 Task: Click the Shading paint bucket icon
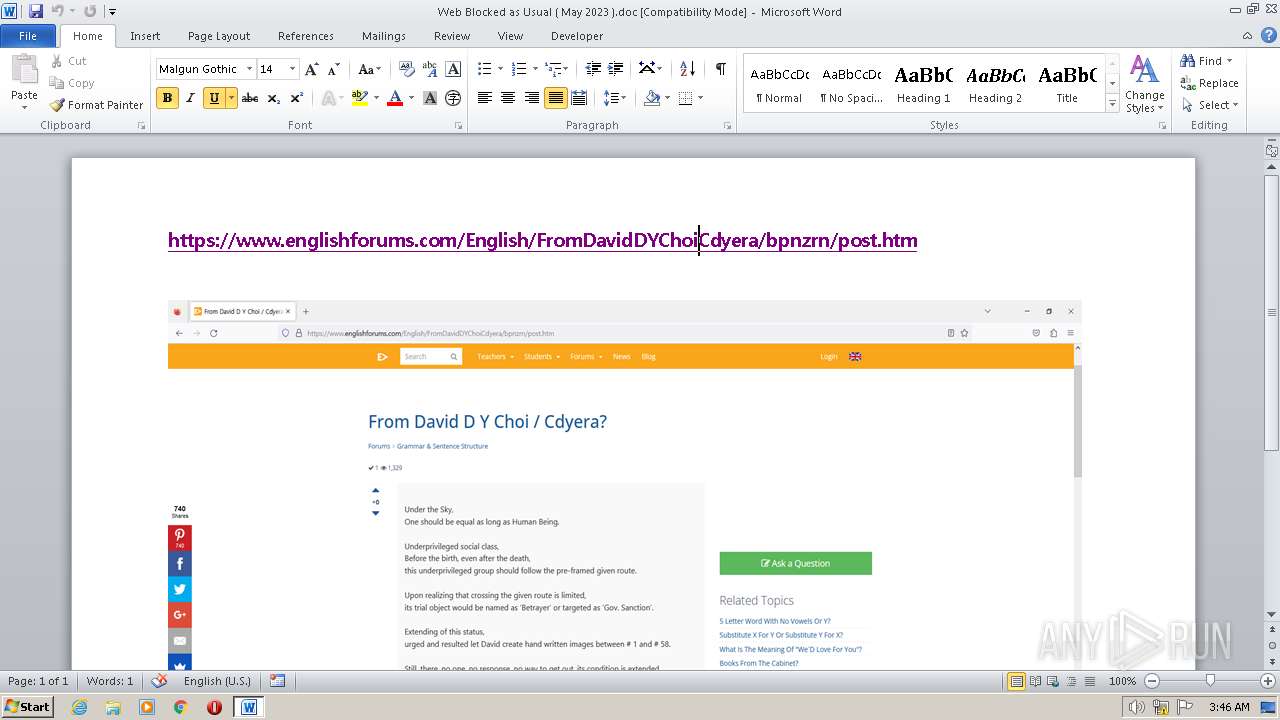[x=652, y=98]
